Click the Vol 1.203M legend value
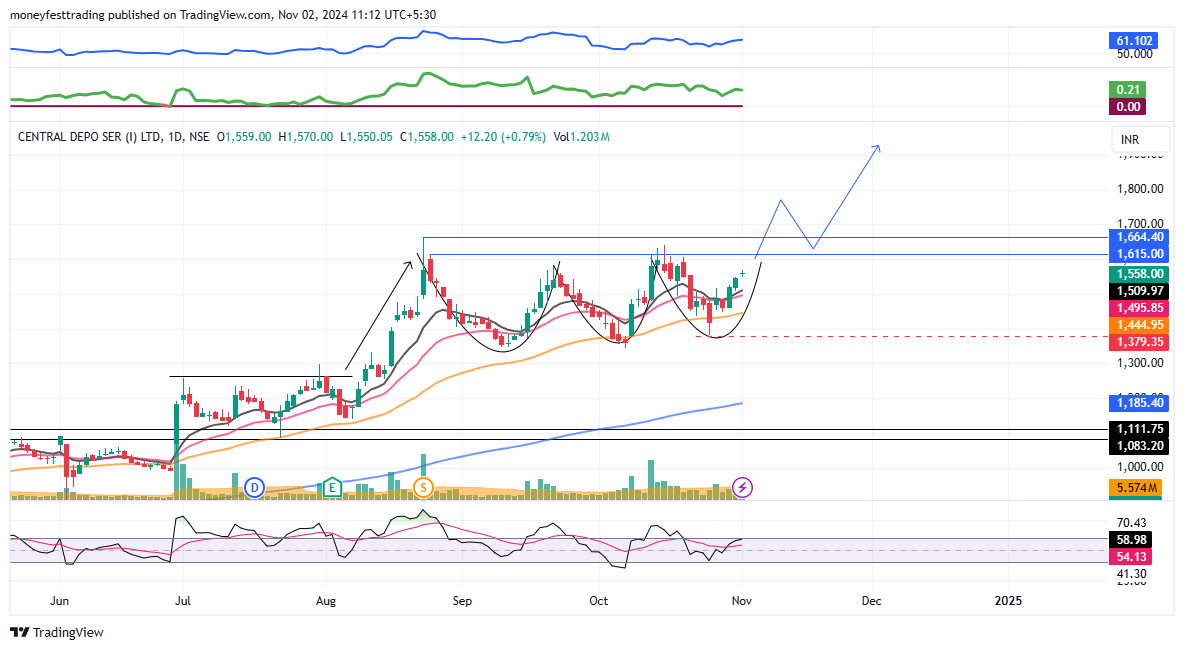 tap(581, 137)
